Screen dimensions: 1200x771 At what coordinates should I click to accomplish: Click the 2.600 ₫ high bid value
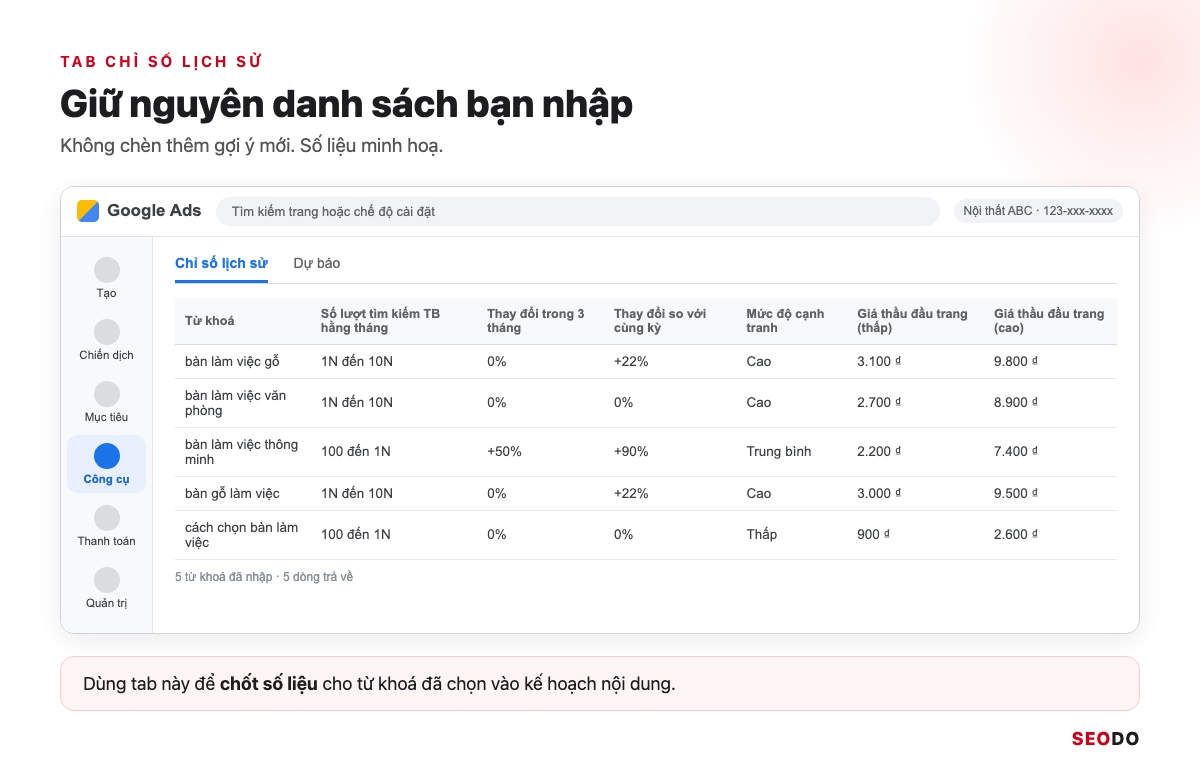coord(1016,535)
